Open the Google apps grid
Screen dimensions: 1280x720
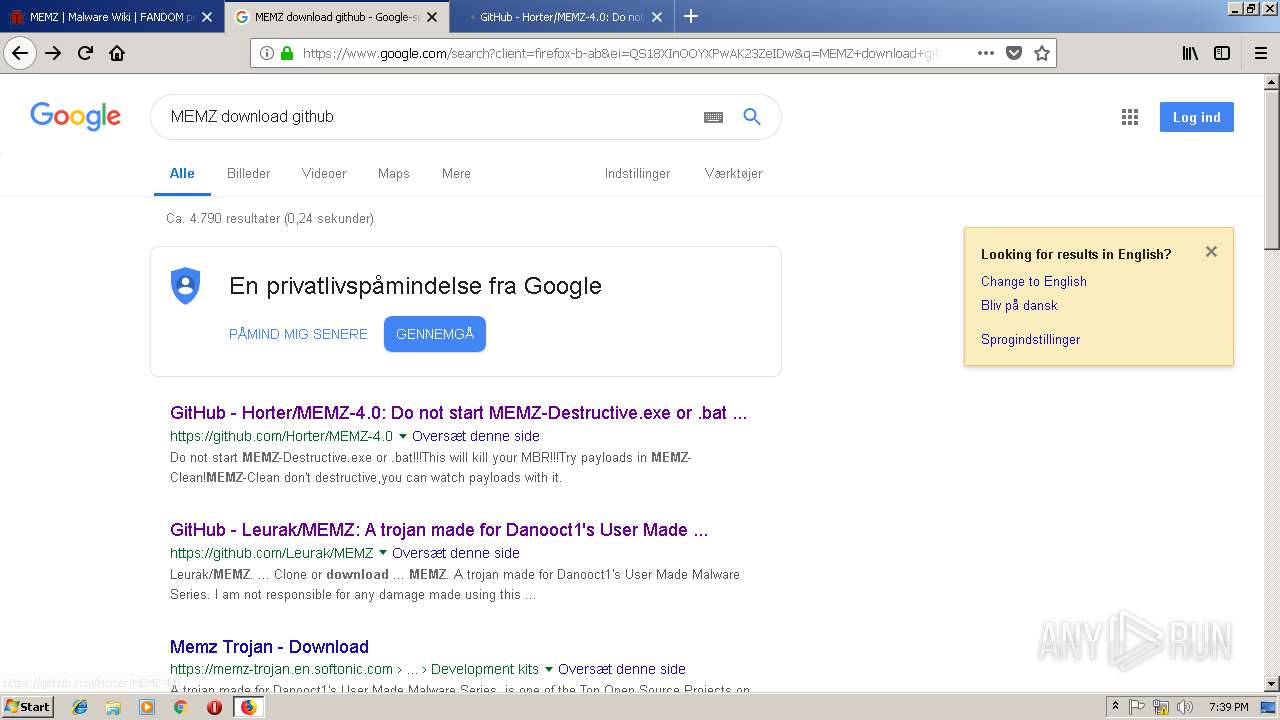tap(1130, 117)
